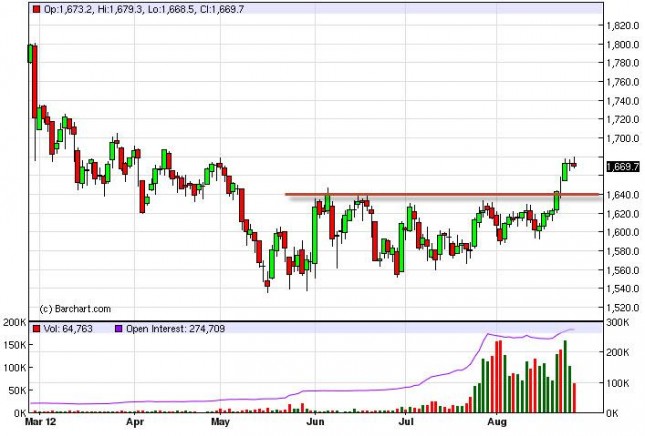Image resolution: width=645 pixels, height=436 pixels.
Task: Click the 1,760.0 price axis label
Action: (x=623, y=82)
